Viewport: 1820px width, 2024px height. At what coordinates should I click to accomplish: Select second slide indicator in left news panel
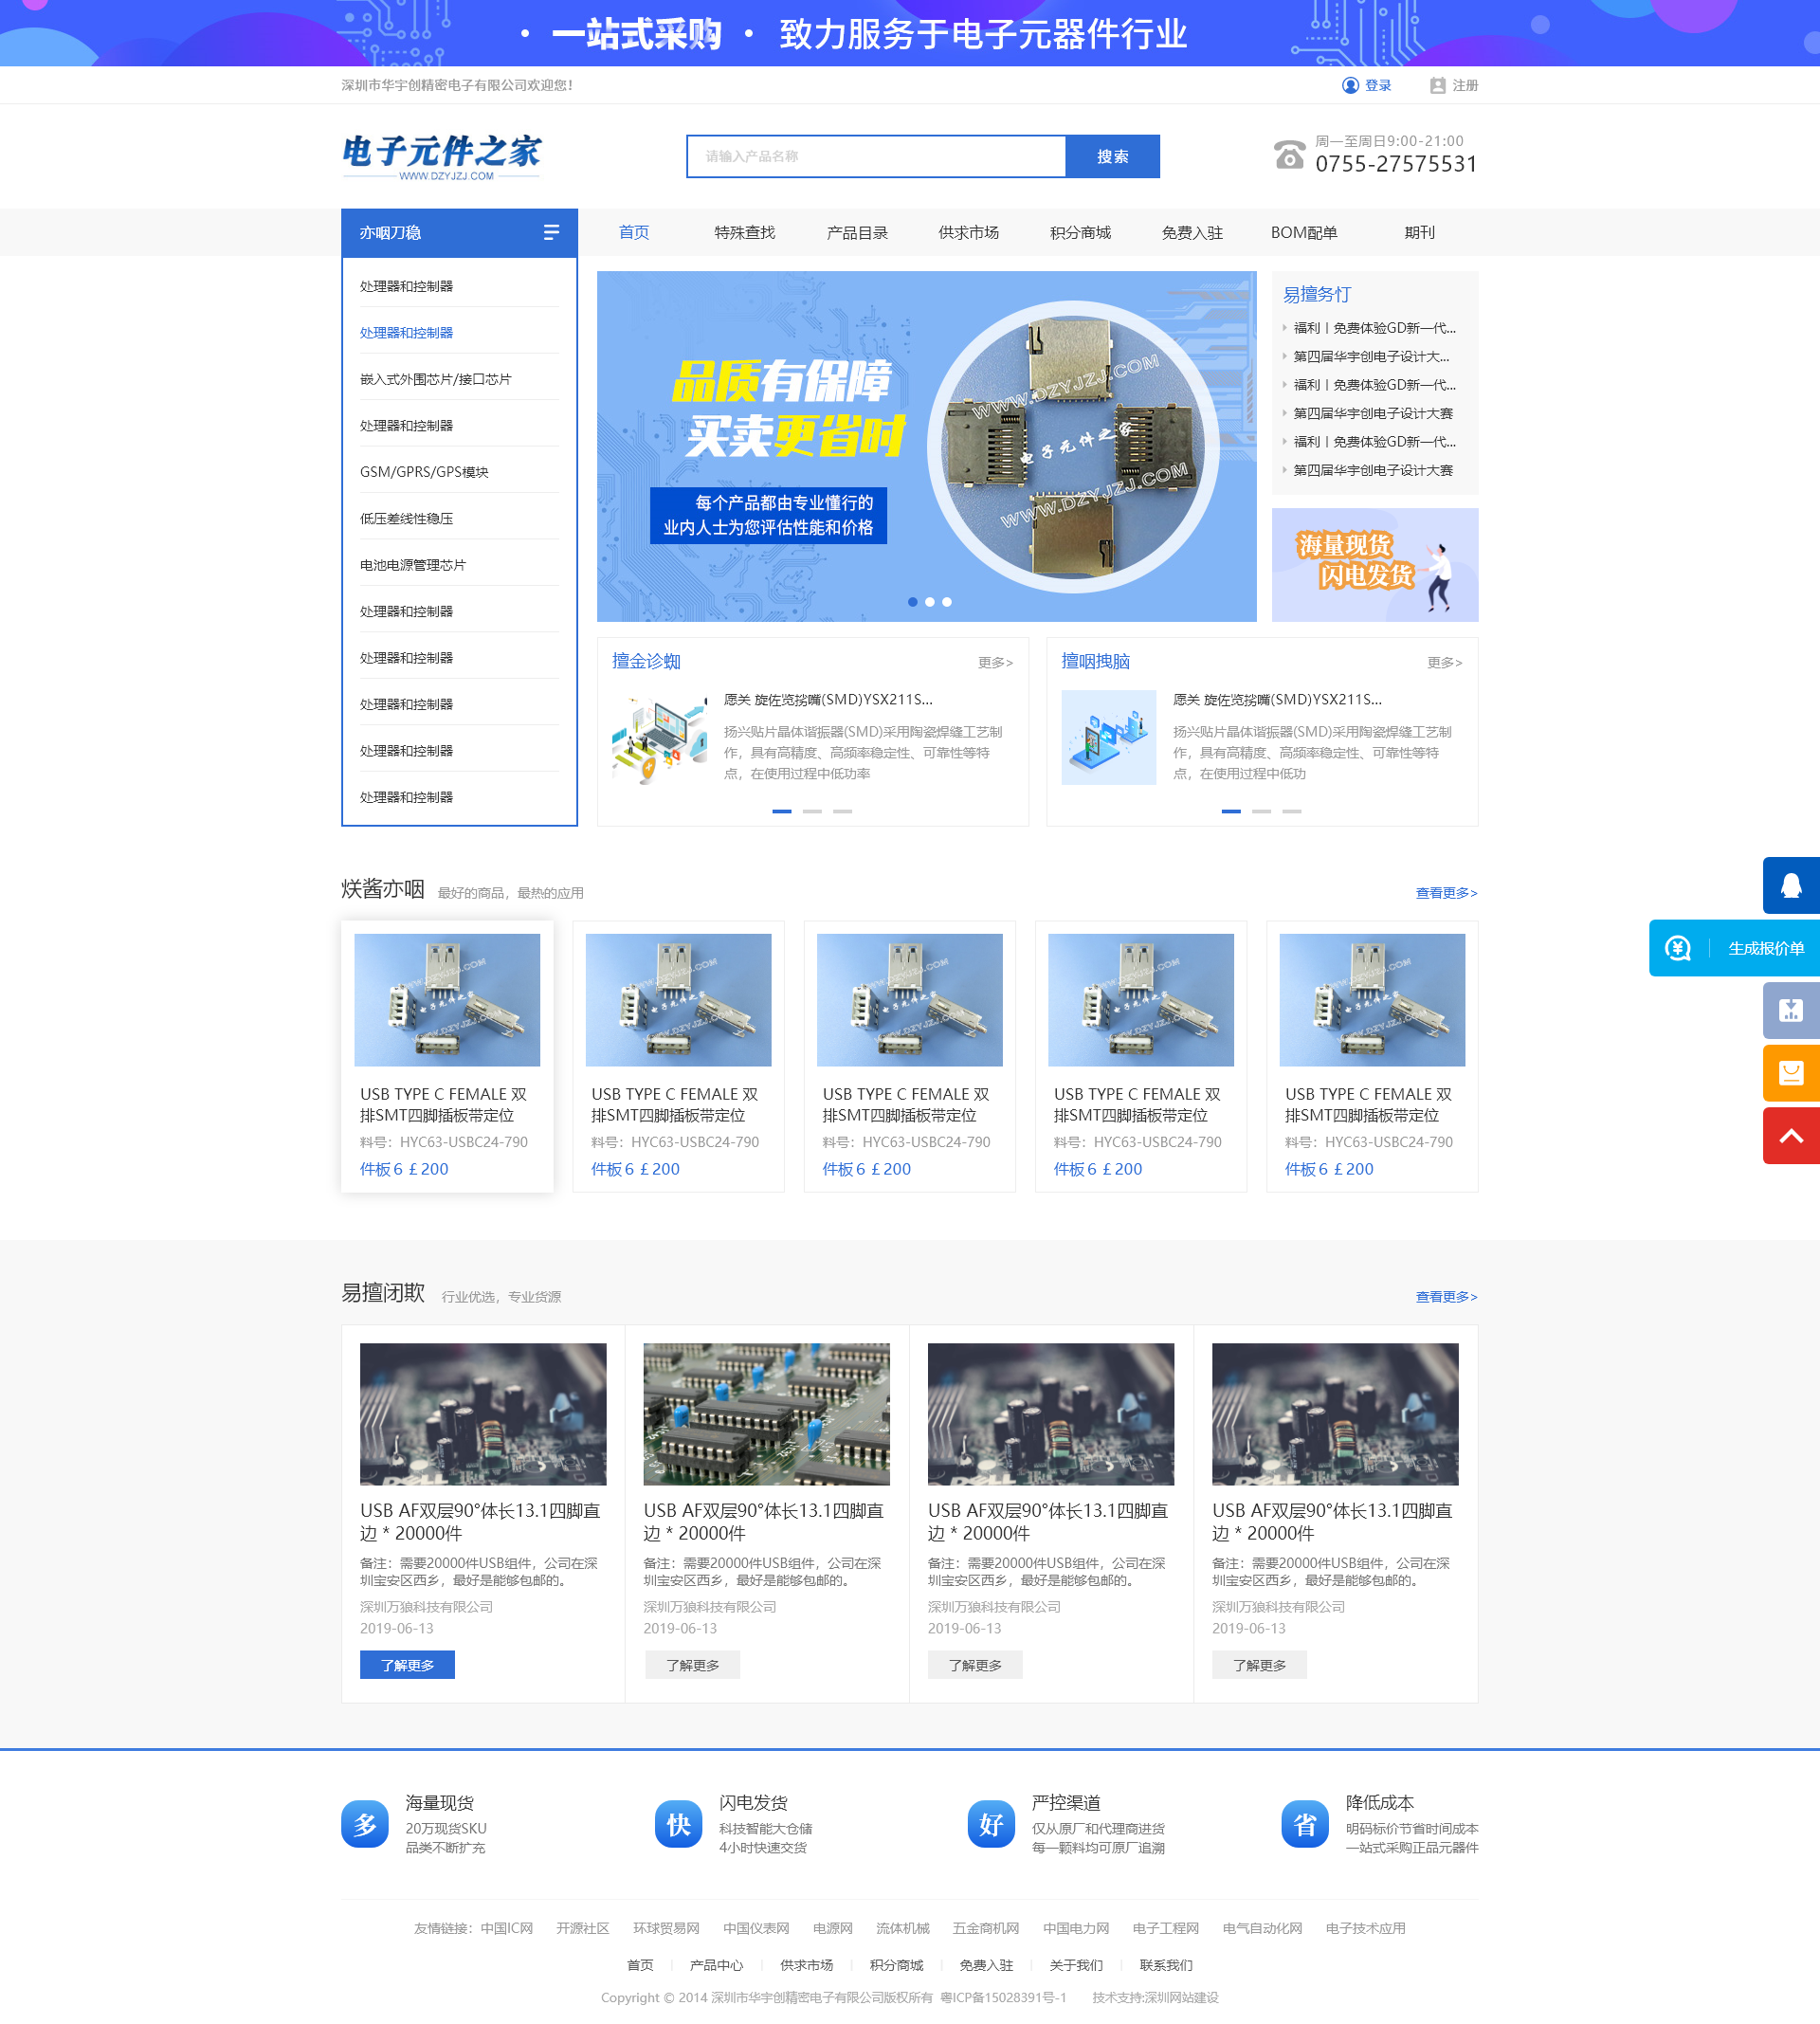812,811
